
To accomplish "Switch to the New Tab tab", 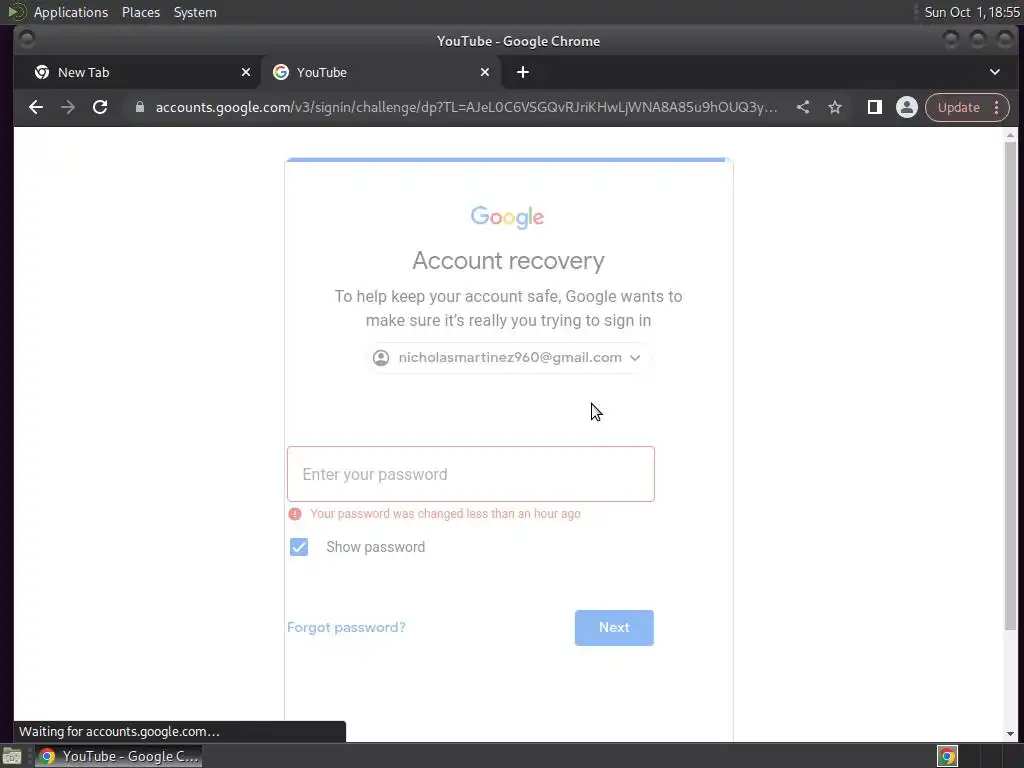I will [138, 72].
